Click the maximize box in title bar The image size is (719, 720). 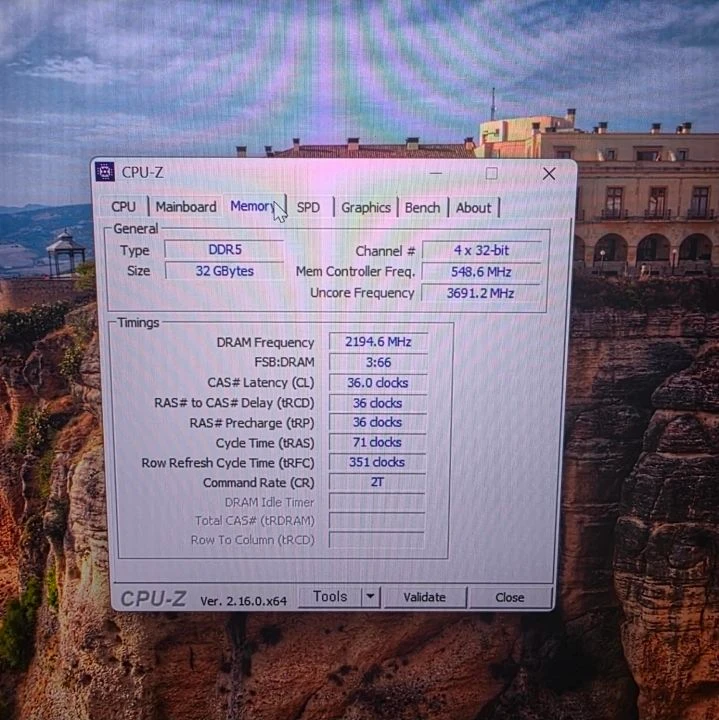pyautogui.click(x=492, y=174)
